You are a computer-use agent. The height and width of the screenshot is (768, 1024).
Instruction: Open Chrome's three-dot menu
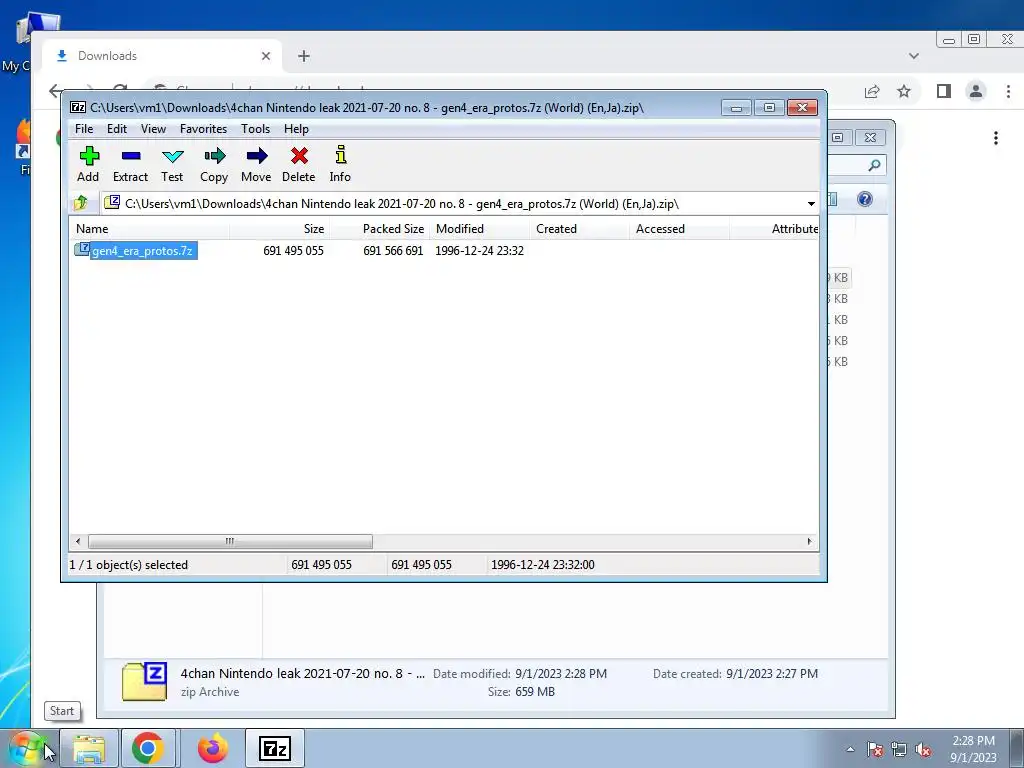1008,91
